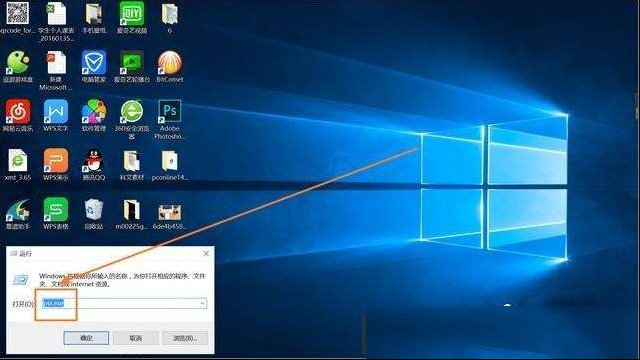This screenshot has height=360, width=640.
Task: Close the 运行 Run dialog
Action: [206, 253]
